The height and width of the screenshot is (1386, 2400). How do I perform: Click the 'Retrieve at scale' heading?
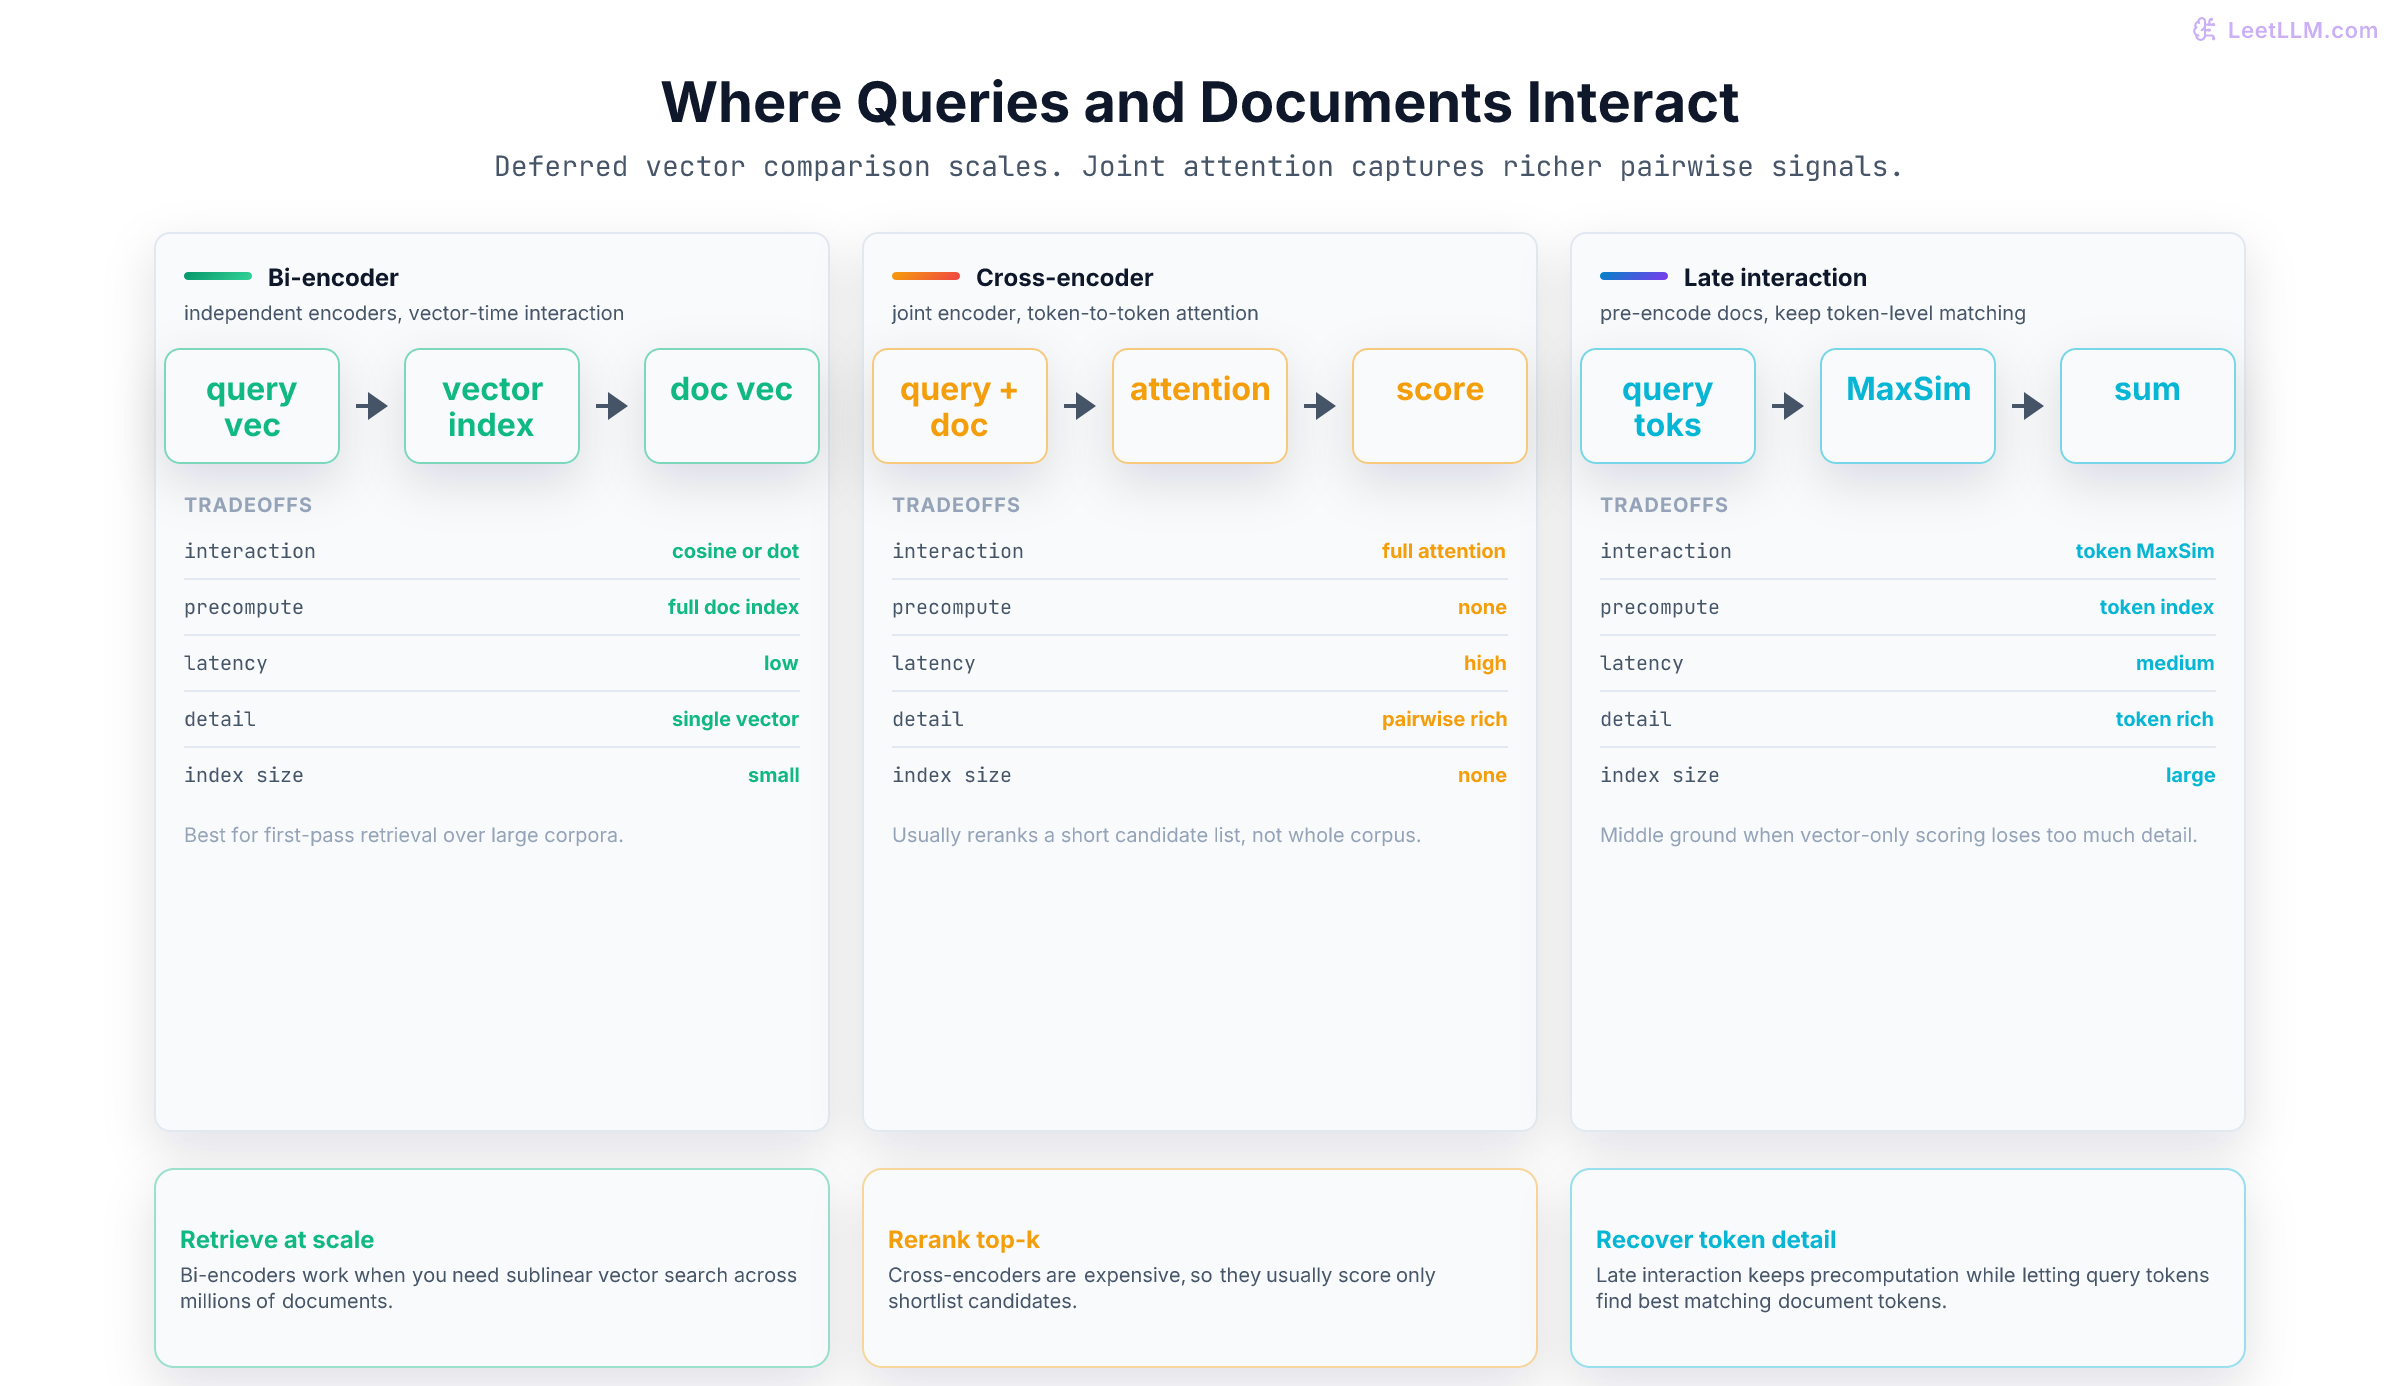click(277, 1239)
